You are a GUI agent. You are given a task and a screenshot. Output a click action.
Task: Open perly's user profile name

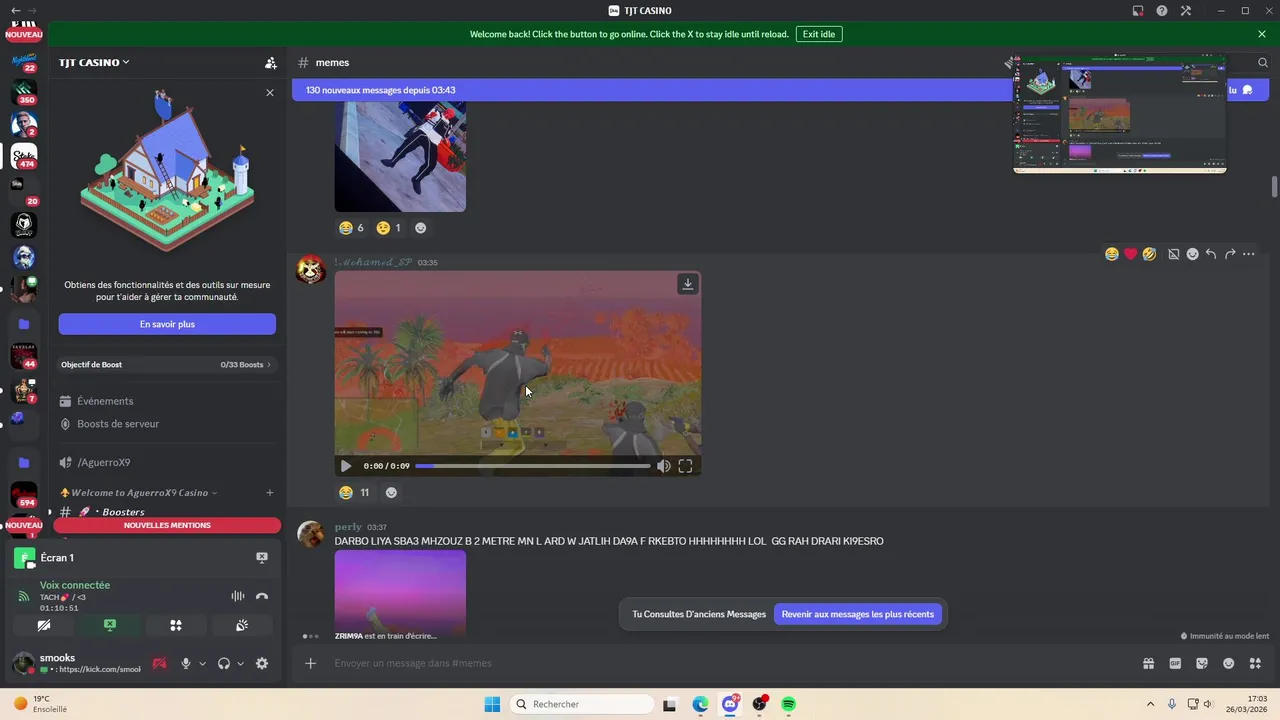coord(348,527)
